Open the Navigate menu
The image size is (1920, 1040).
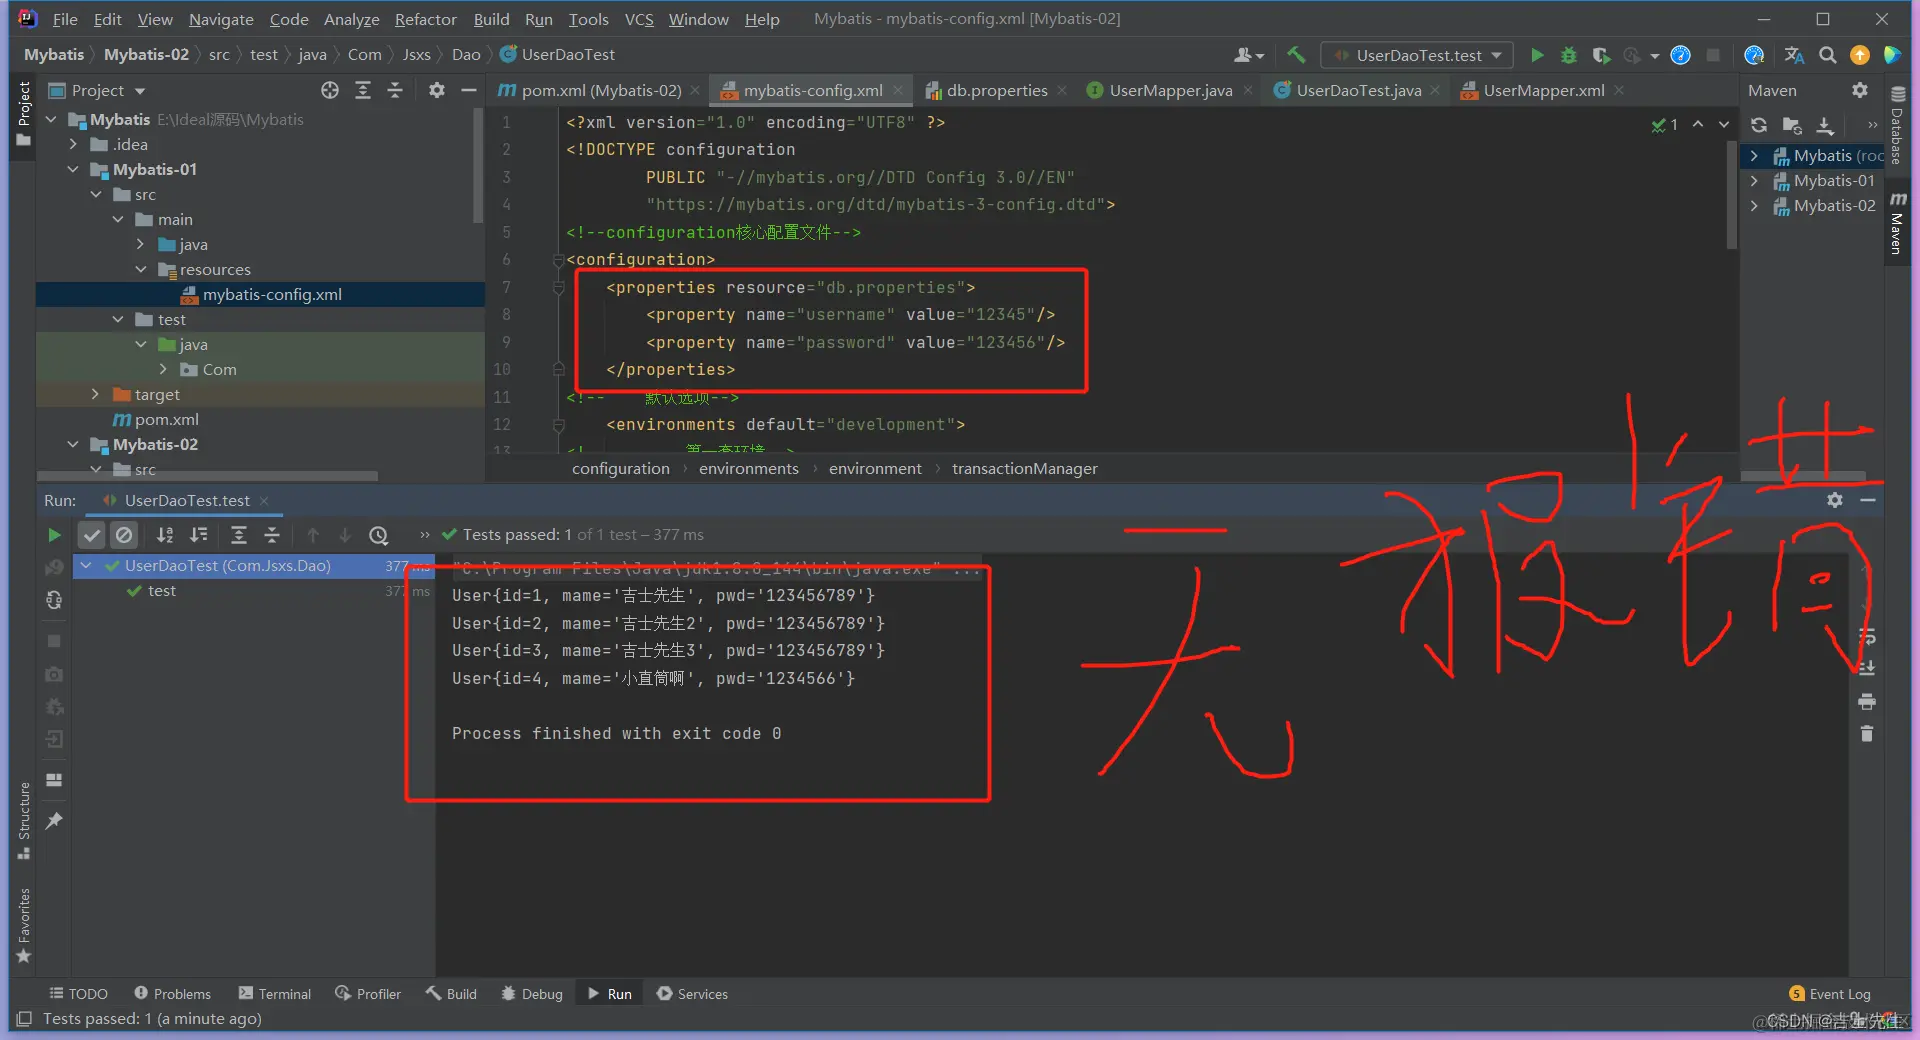coord(221,19)
